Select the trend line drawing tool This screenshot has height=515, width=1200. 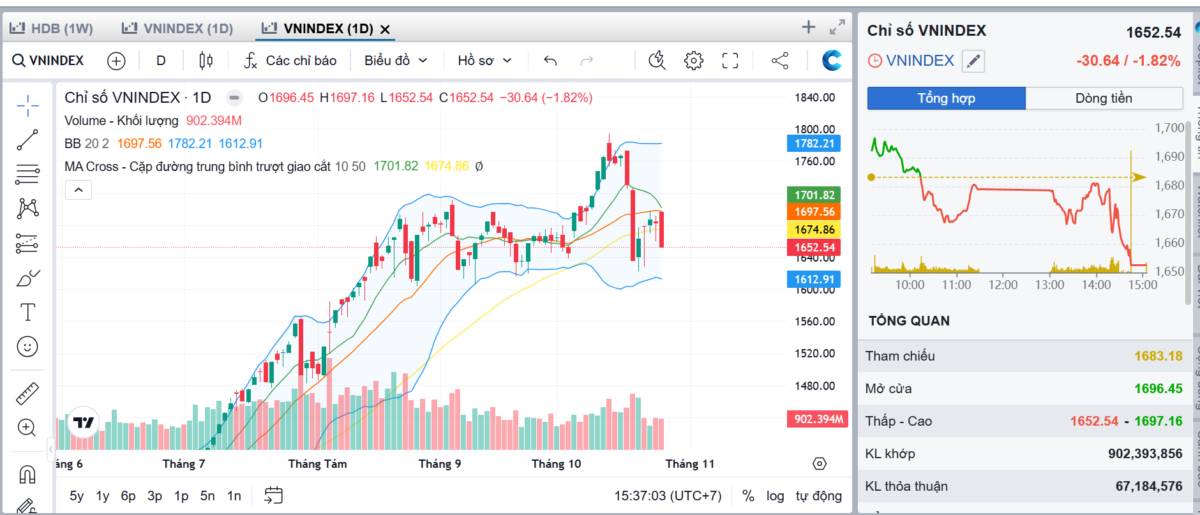coord(28,139)
